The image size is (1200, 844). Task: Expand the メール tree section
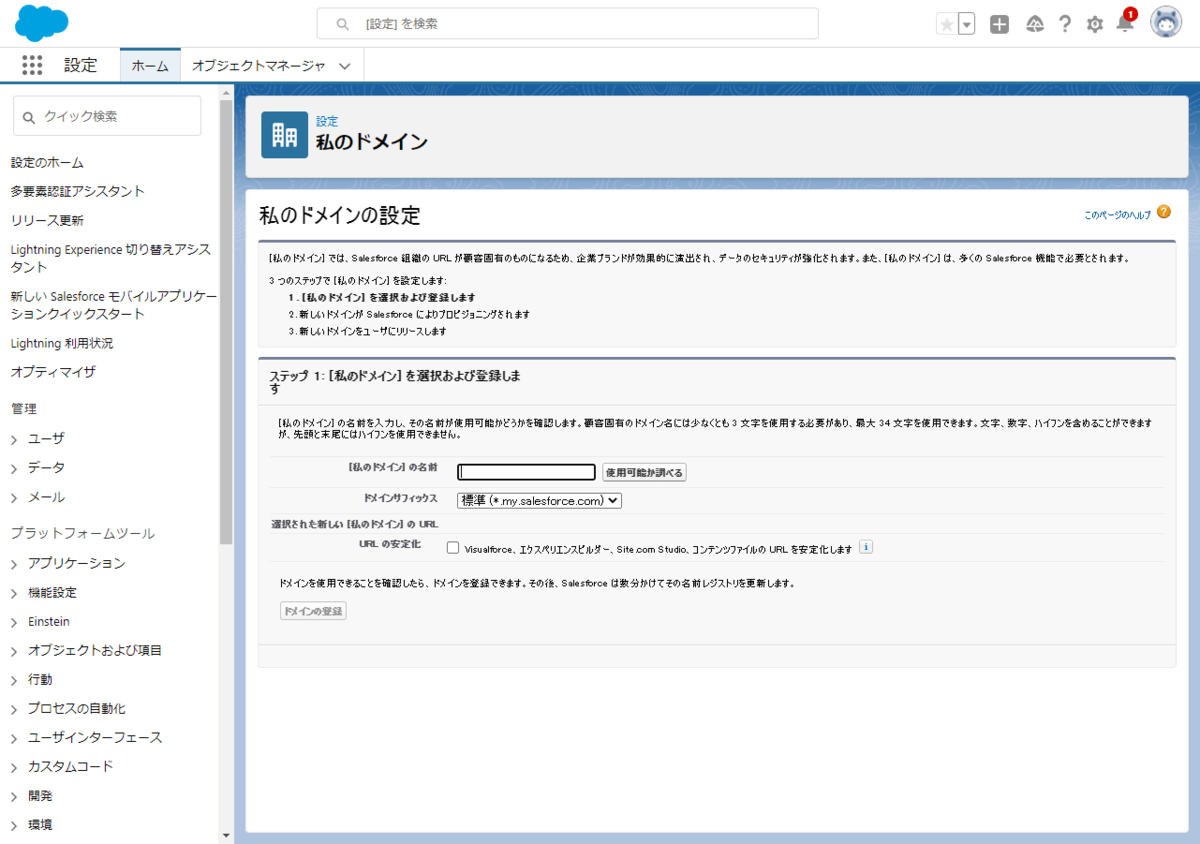(x=14, y=497)
